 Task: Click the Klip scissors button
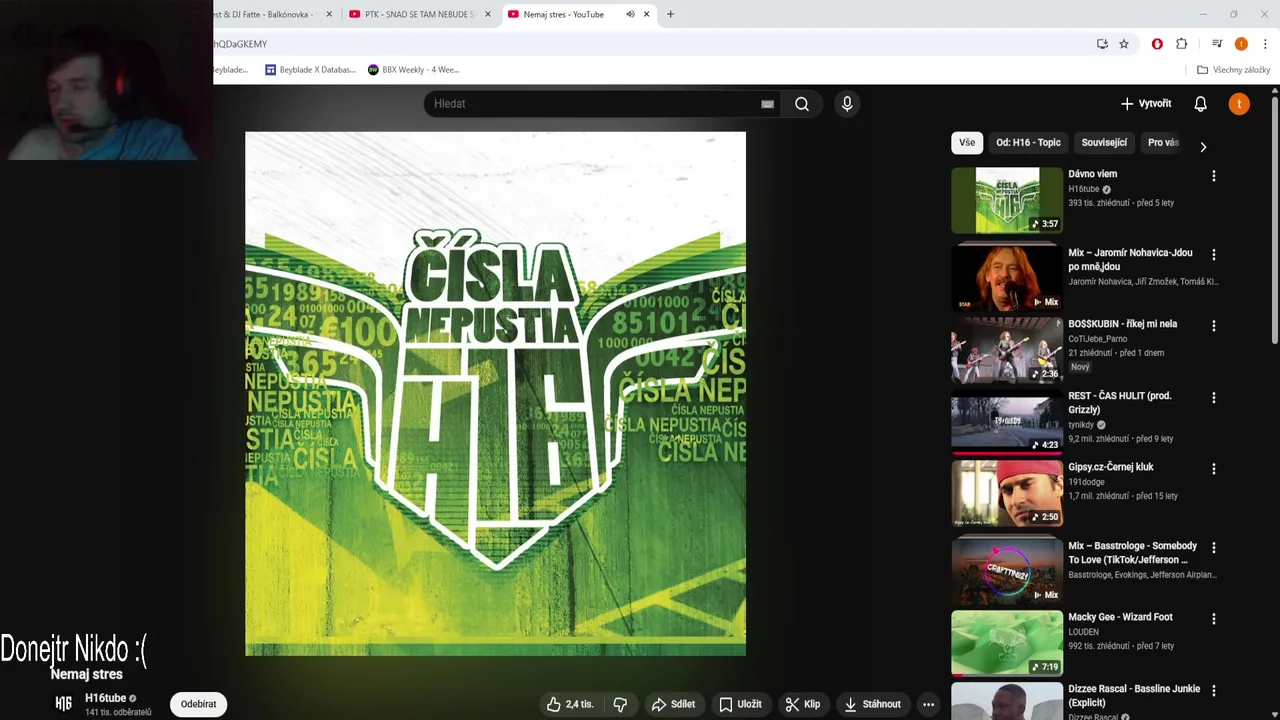point(802,704)
